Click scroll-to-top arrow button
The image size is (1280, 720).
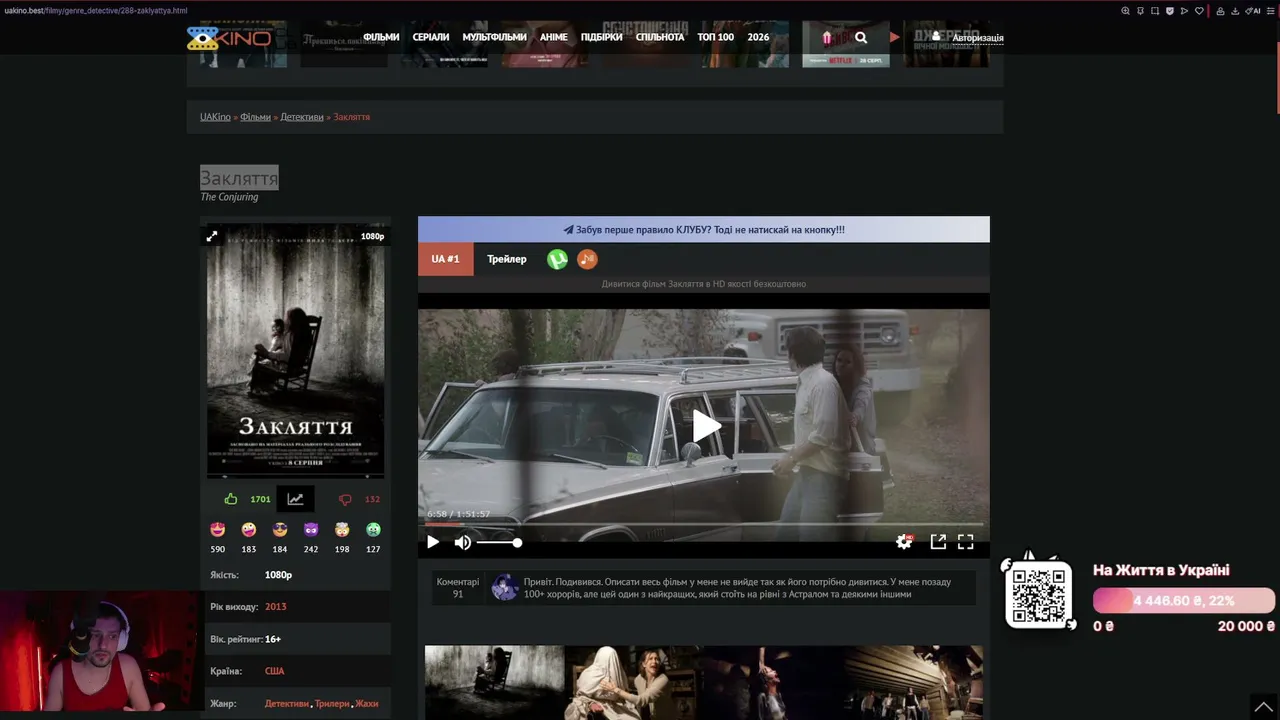[1264, 706]
